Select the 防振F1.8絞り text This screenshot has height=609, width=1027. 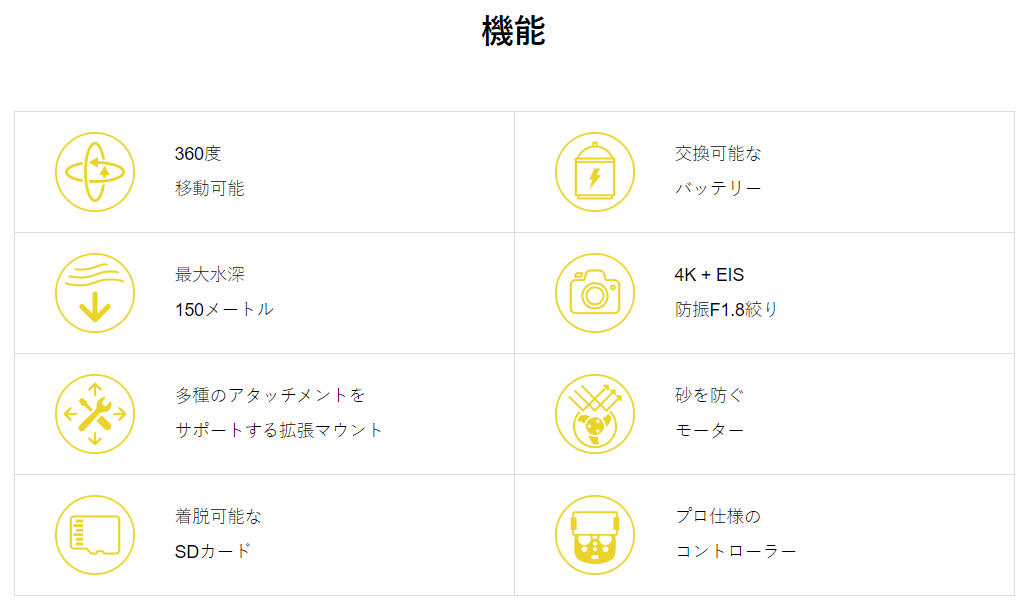(x=726, y=310)
